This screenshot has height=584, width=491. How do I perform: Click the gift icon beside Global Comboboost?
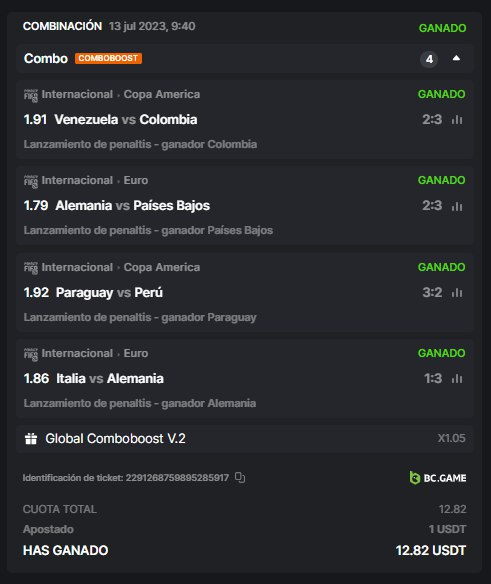click(x=31, y=438)
